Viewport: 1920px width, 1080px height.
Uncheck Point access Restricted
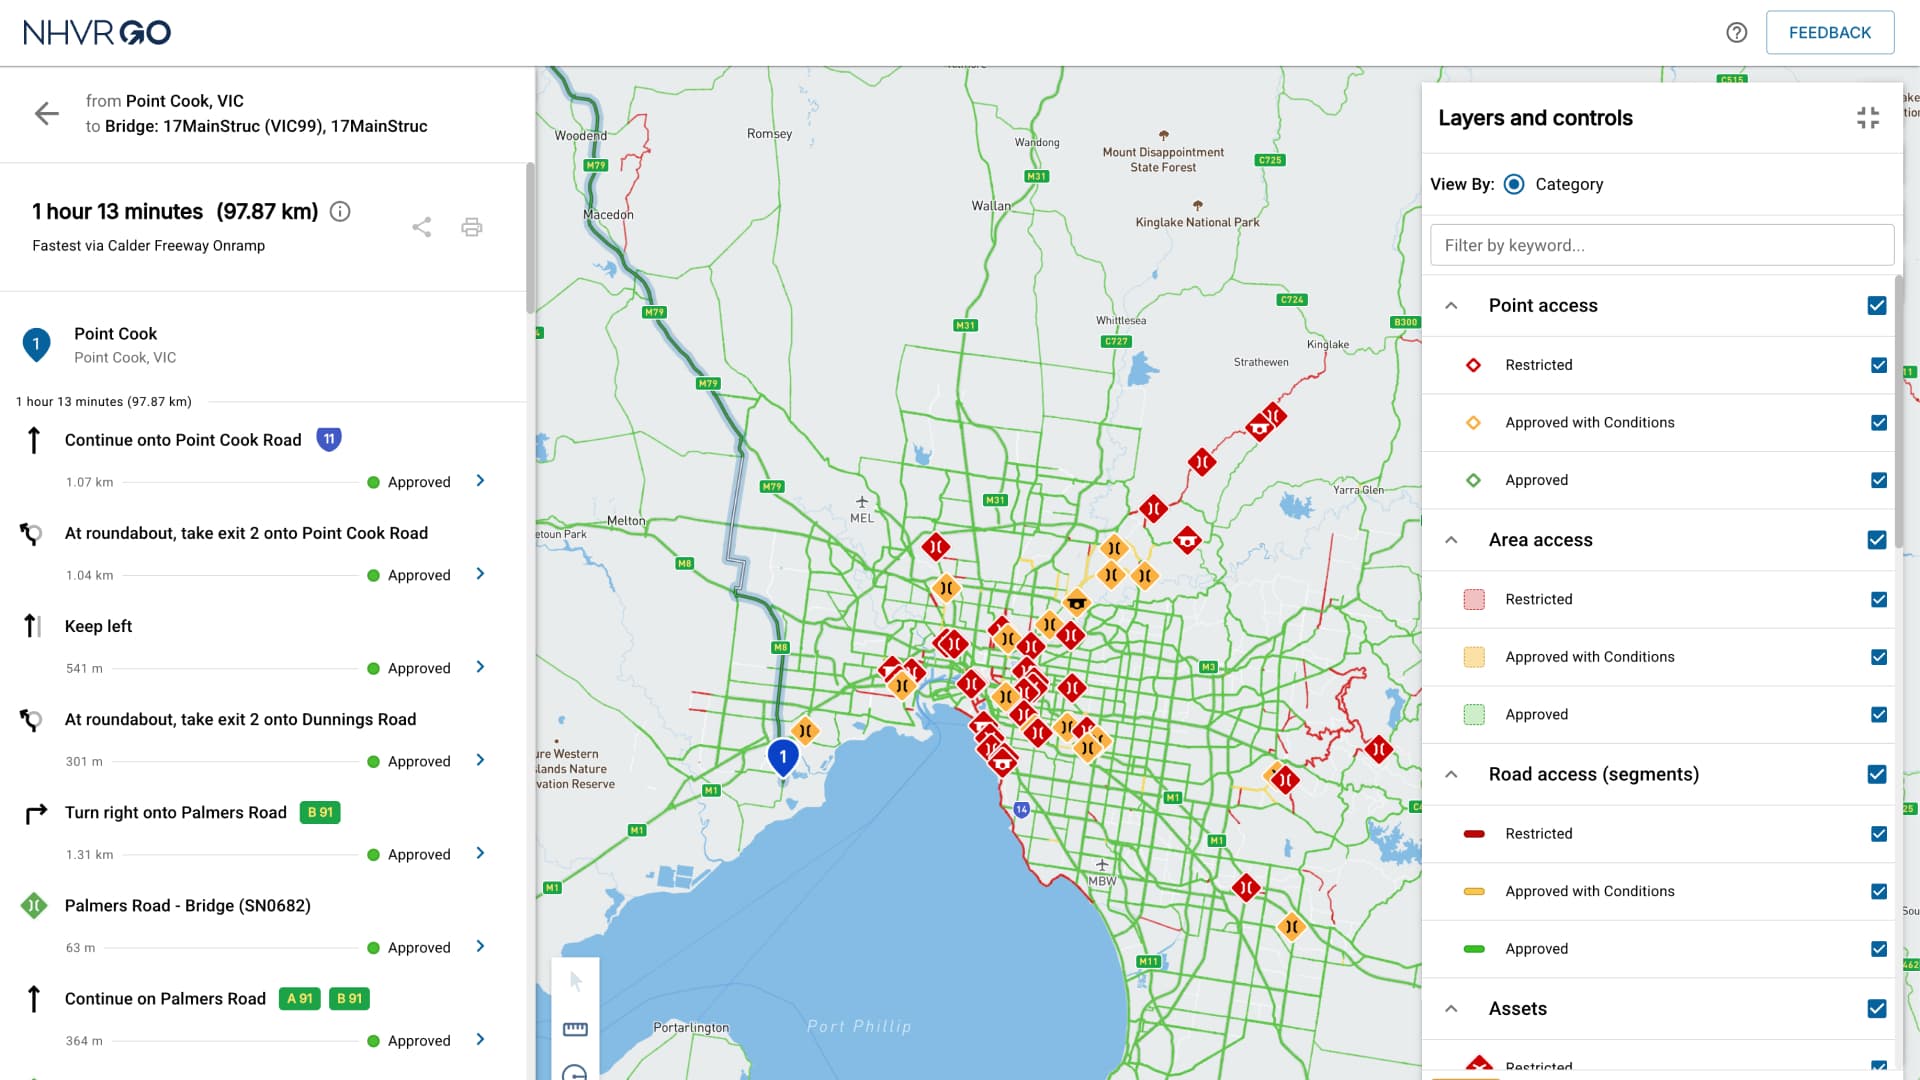(1879, 365)
